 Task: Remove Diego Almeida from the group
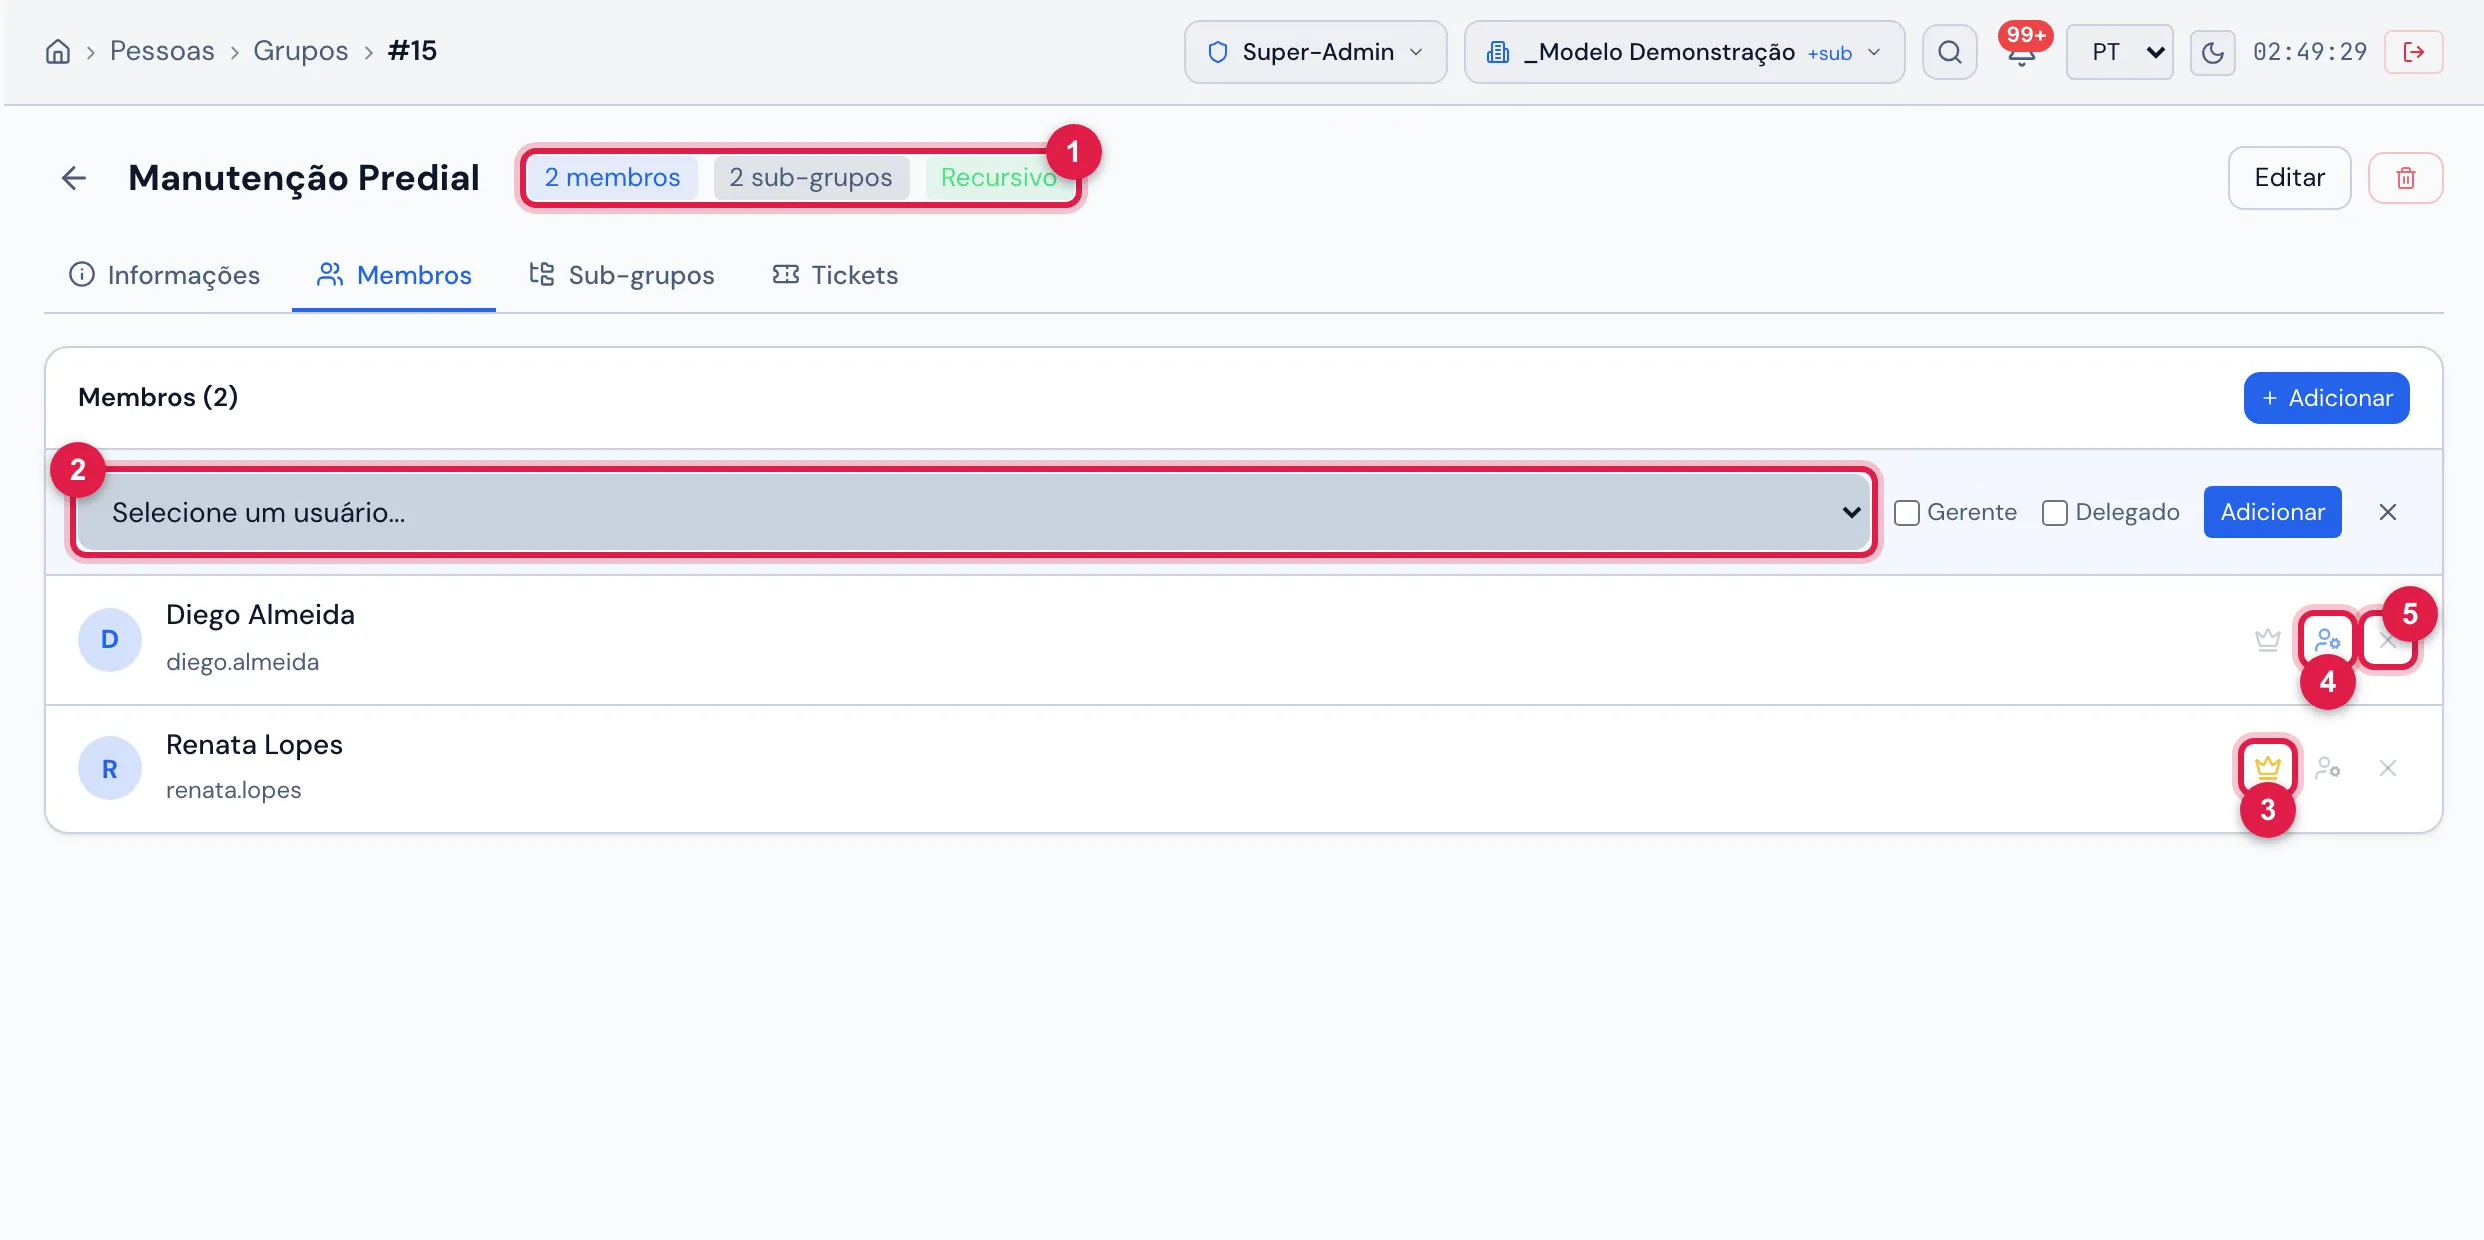[2387, 640]
